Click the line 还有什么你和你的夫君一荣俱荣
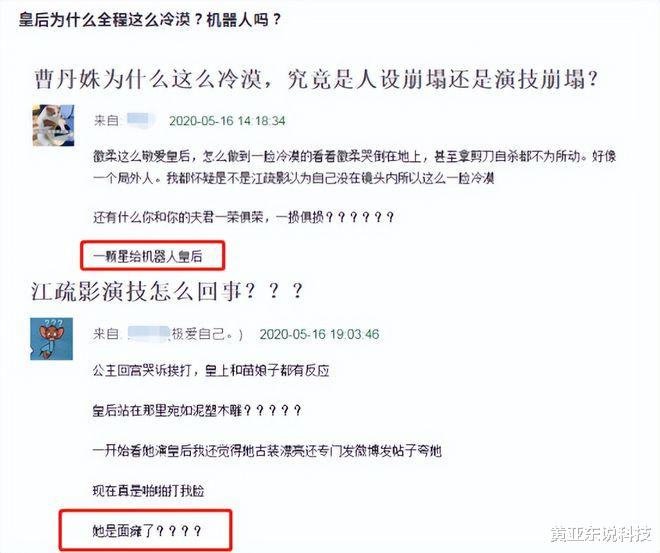The image size is (660, 553). [243, 217]
